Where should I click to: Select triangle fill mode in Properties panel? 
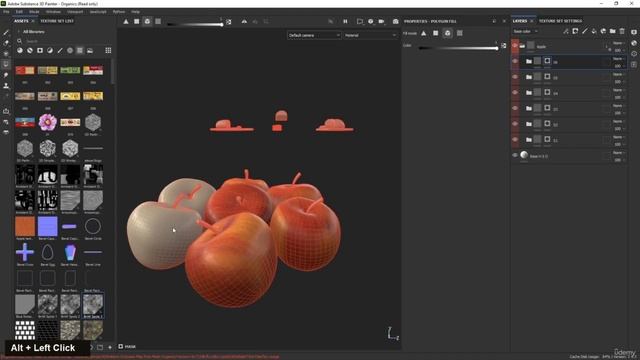pos(424,33)
